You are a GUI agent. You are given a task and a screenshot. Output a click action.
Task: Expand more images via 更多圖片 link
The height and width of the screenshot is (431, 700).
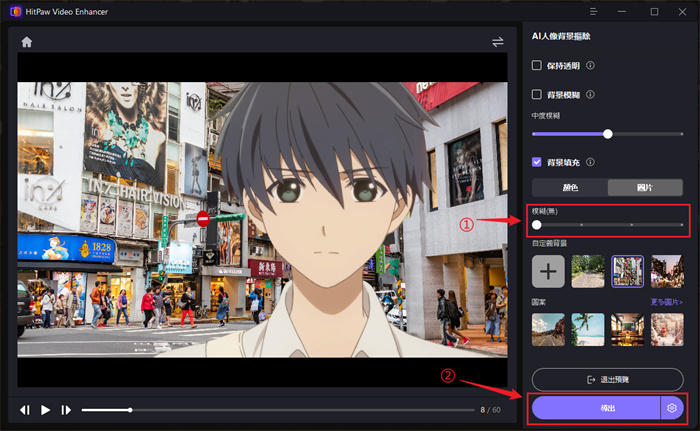[x=667, y=301]
